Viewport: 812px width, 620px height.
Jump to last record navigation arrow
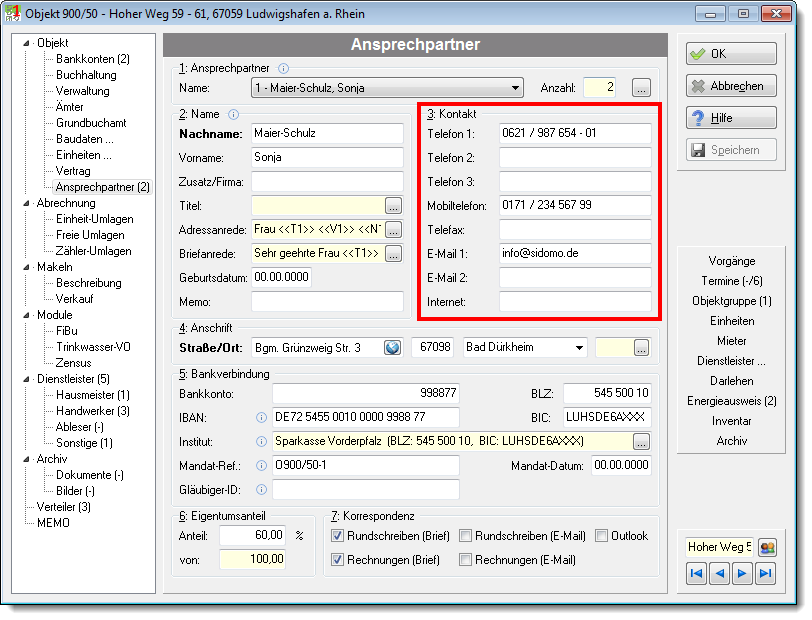[765, 573]
